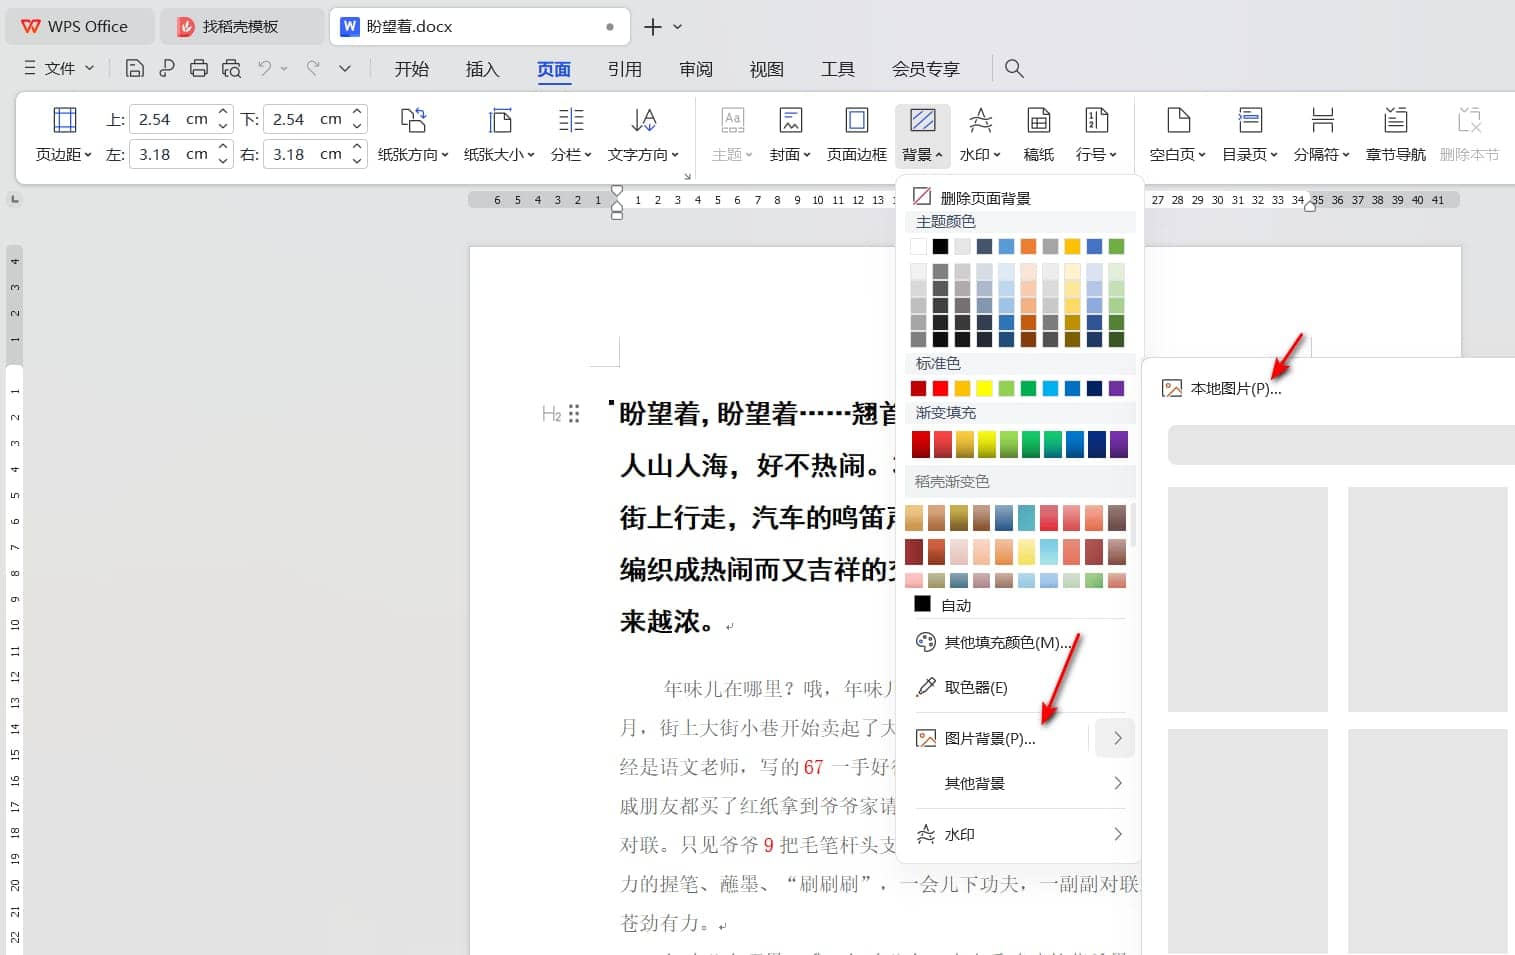Increase the 上 top margin with the stepper
The image size is (1515, 955).
coord(222,112)
